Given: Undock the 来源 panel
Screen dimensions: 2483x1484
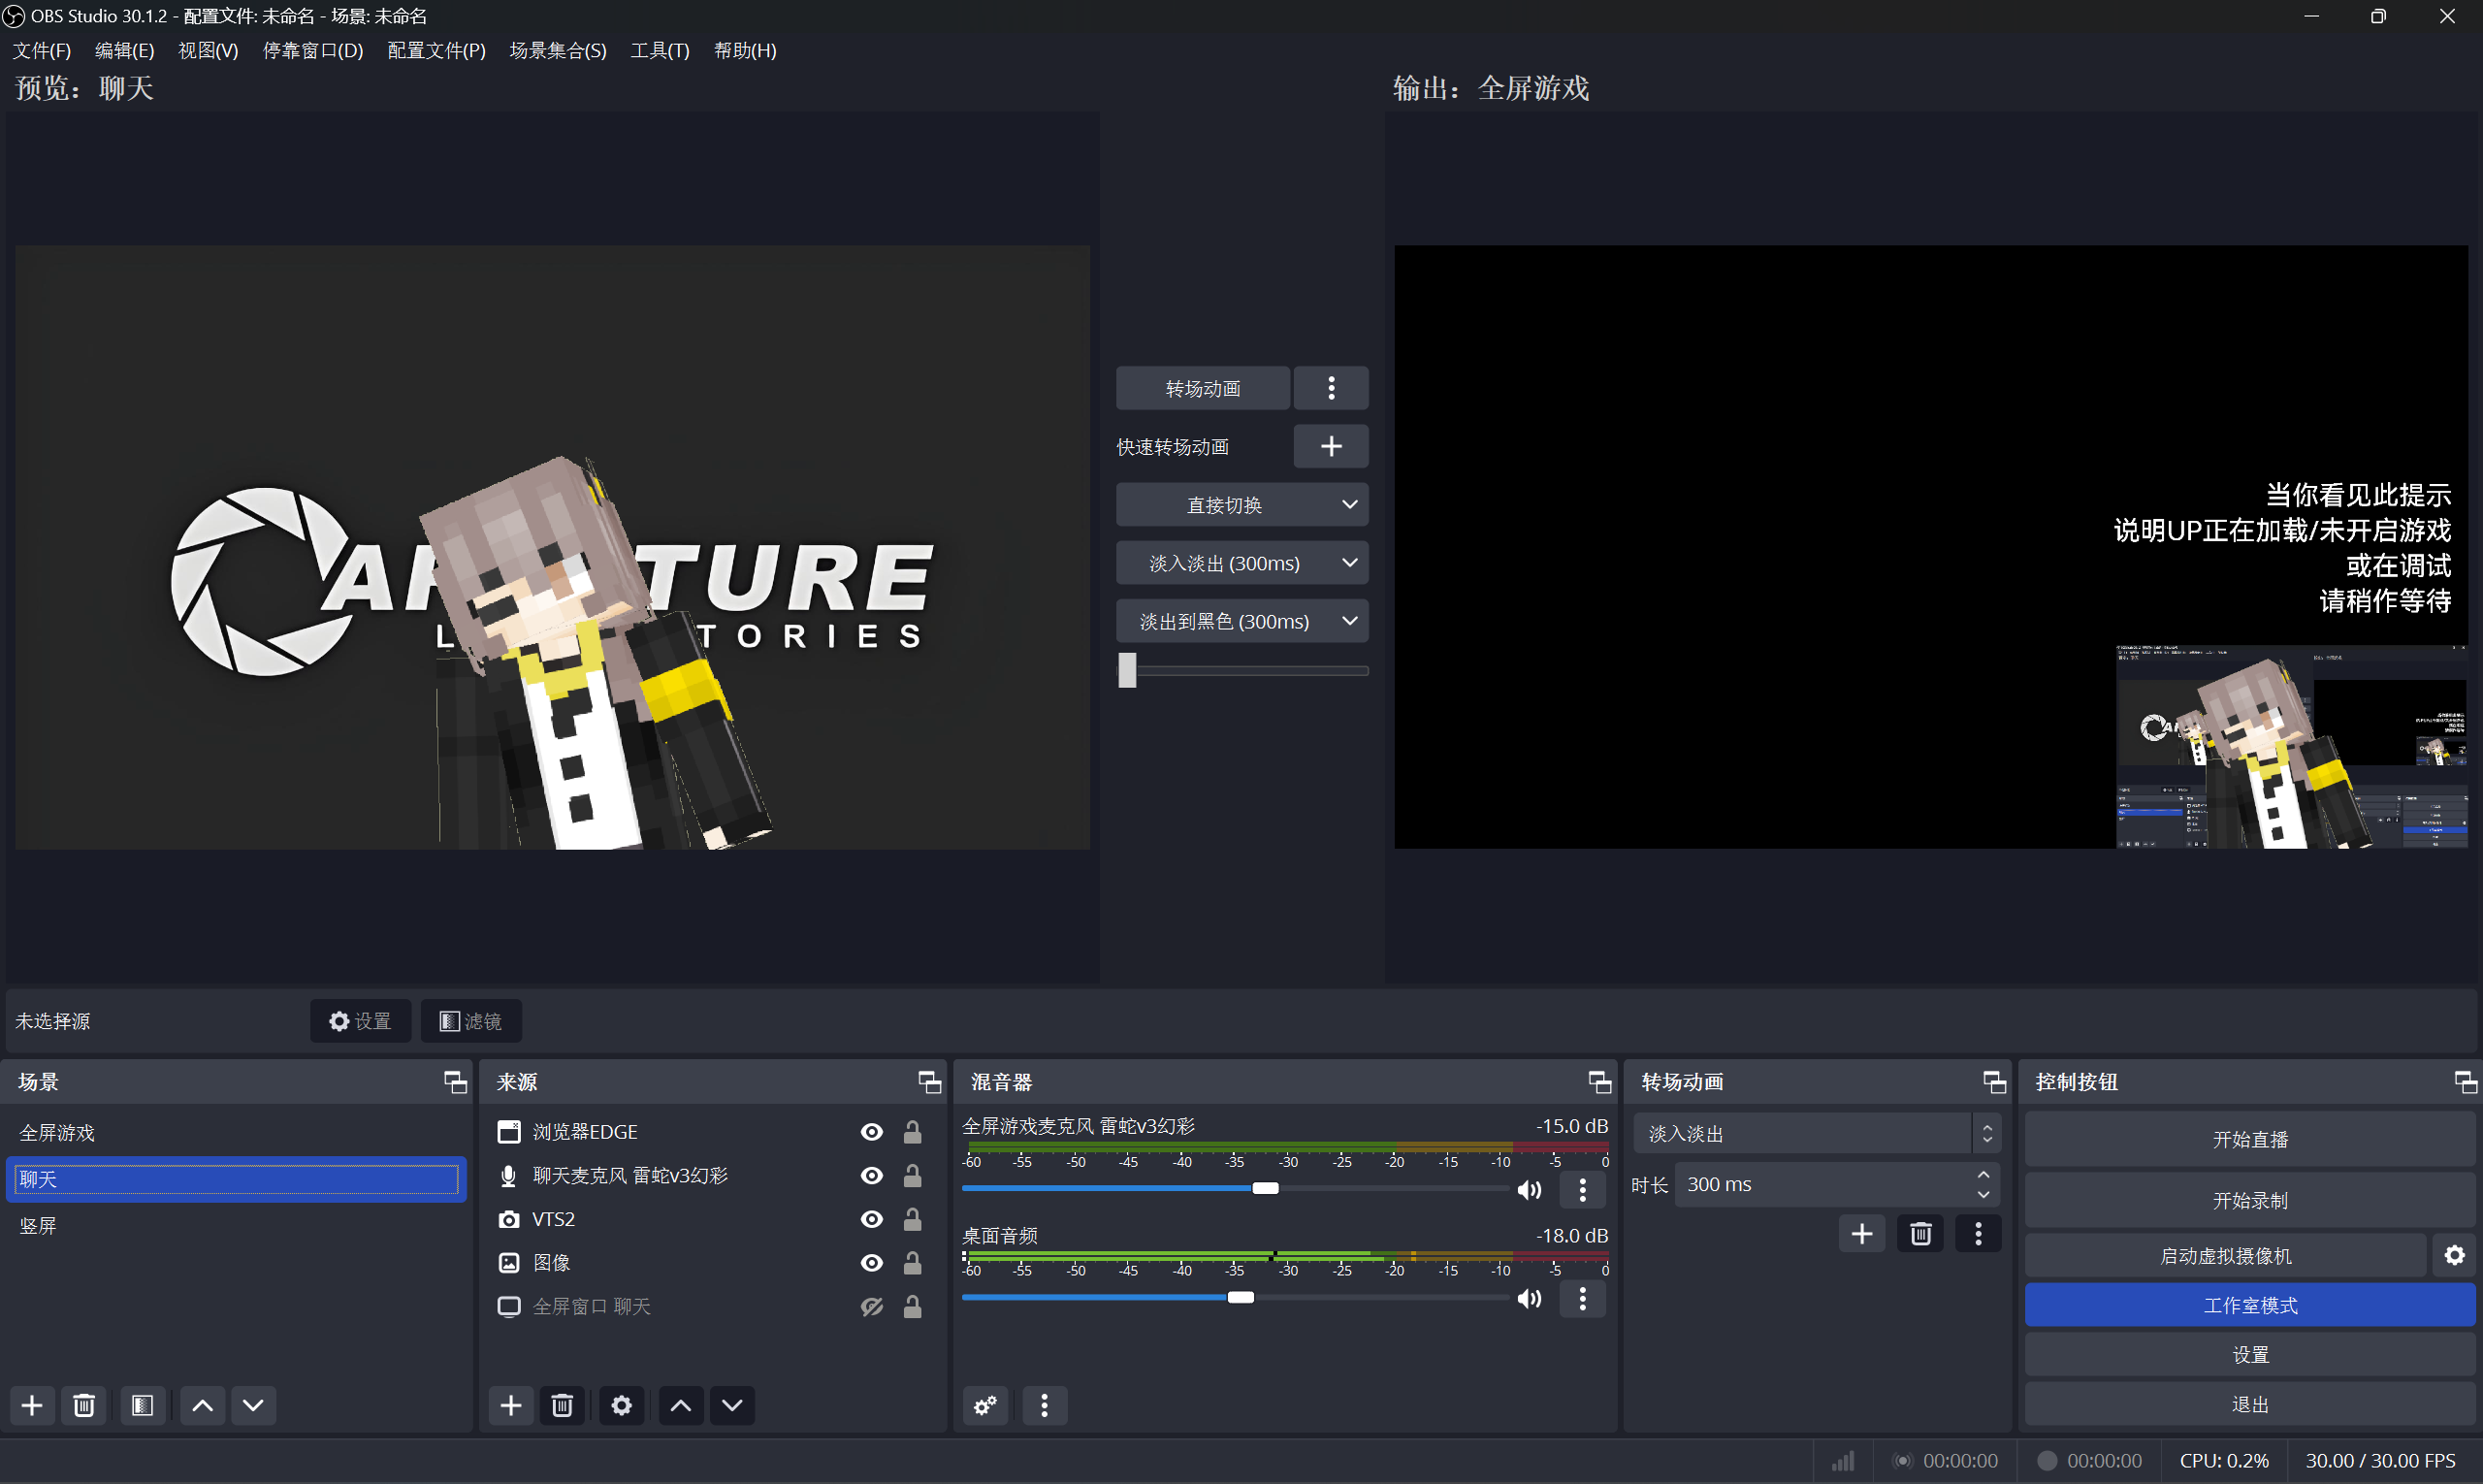Looking at the screenshot, I should point(930,1082).
